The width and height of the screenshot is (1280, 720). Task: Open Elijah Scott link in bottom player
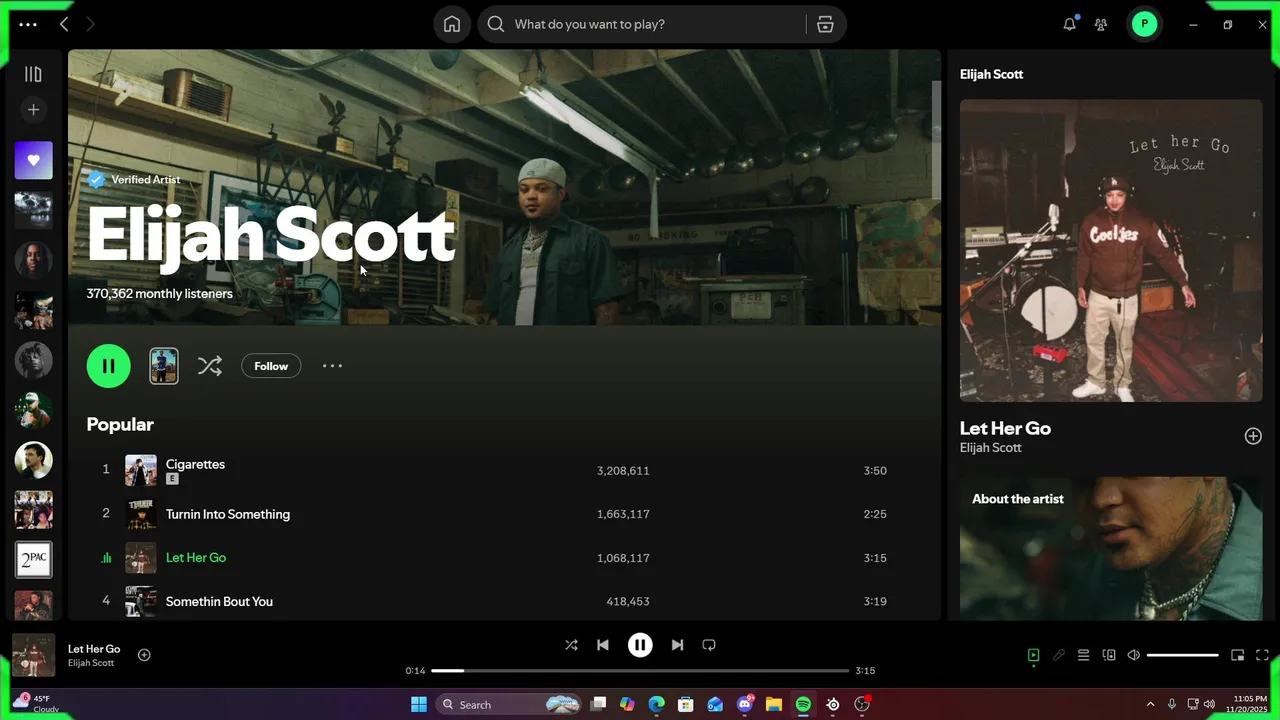pos(91,663)
